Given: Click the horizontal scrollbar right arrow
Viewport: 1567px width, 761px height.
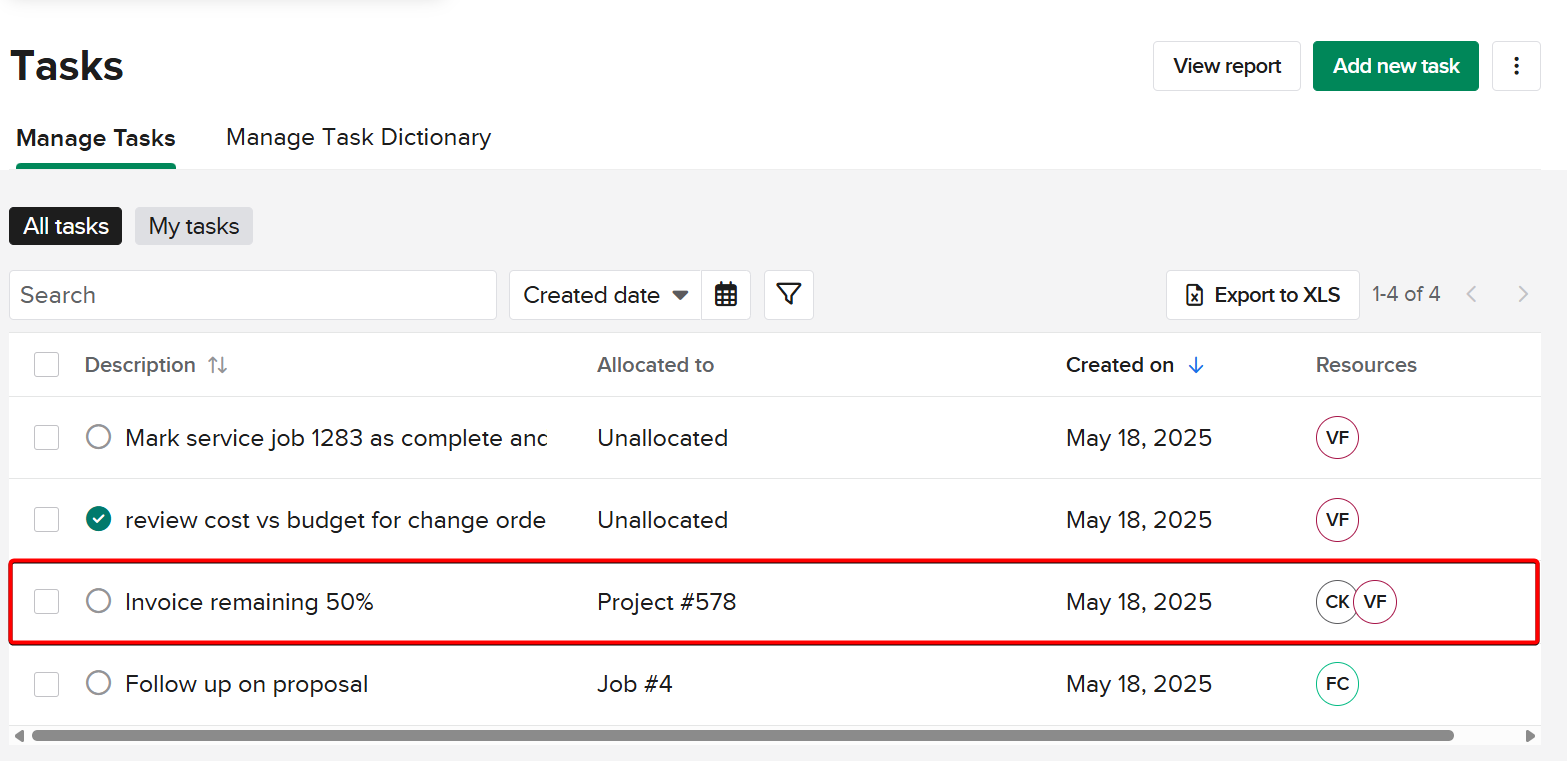Looking at the screenshot, I should [x=1530, y=736].
